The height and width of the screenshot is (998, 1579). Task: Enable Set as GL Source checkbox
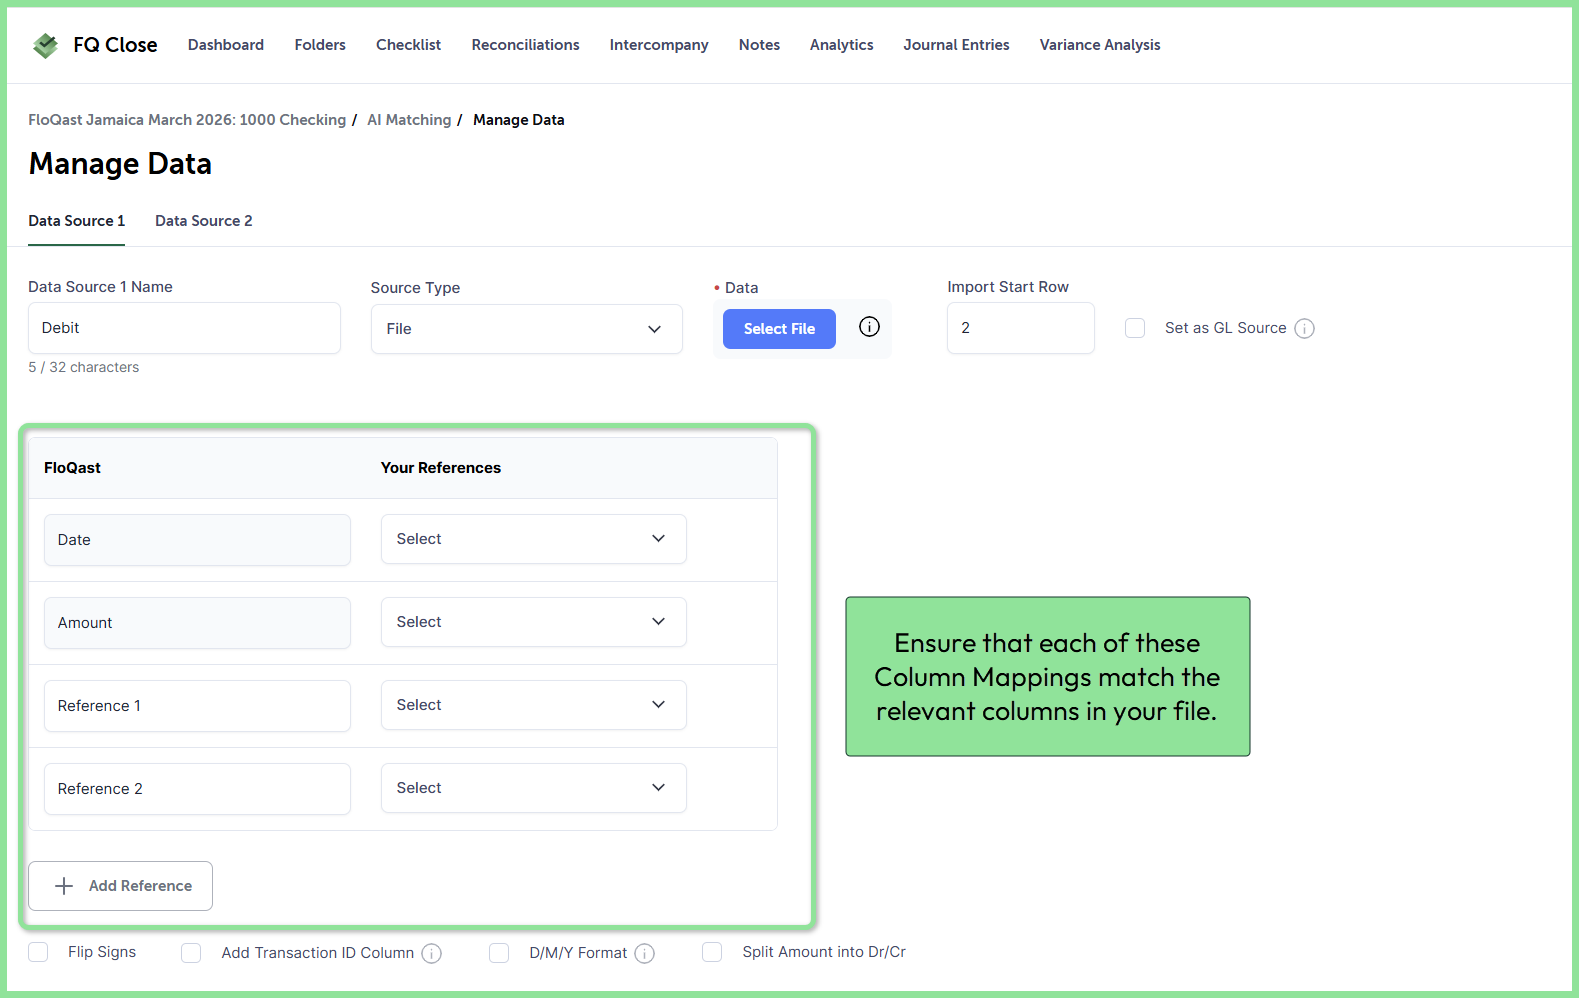pos(1135,328)
